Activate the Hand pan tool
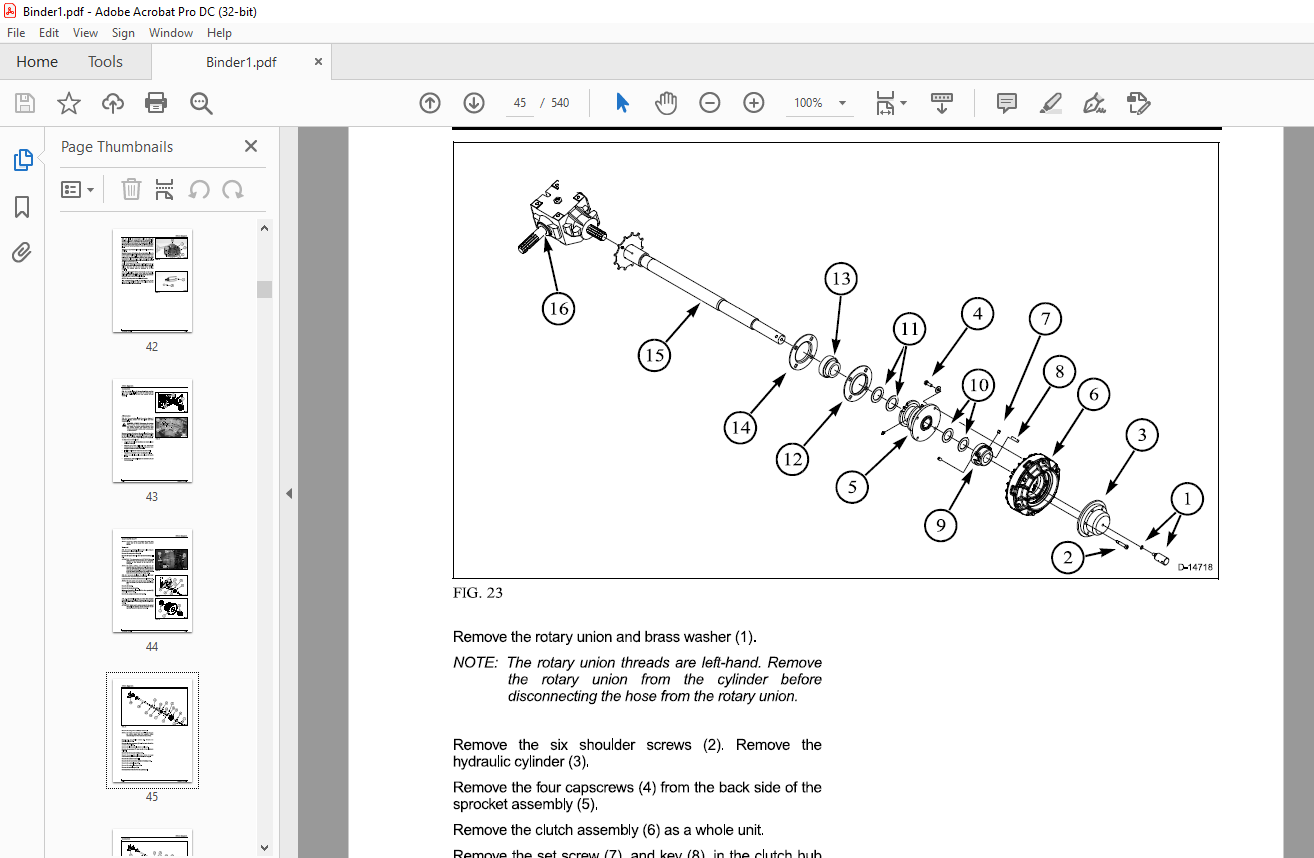1314x858 pixels. [666, 103]
